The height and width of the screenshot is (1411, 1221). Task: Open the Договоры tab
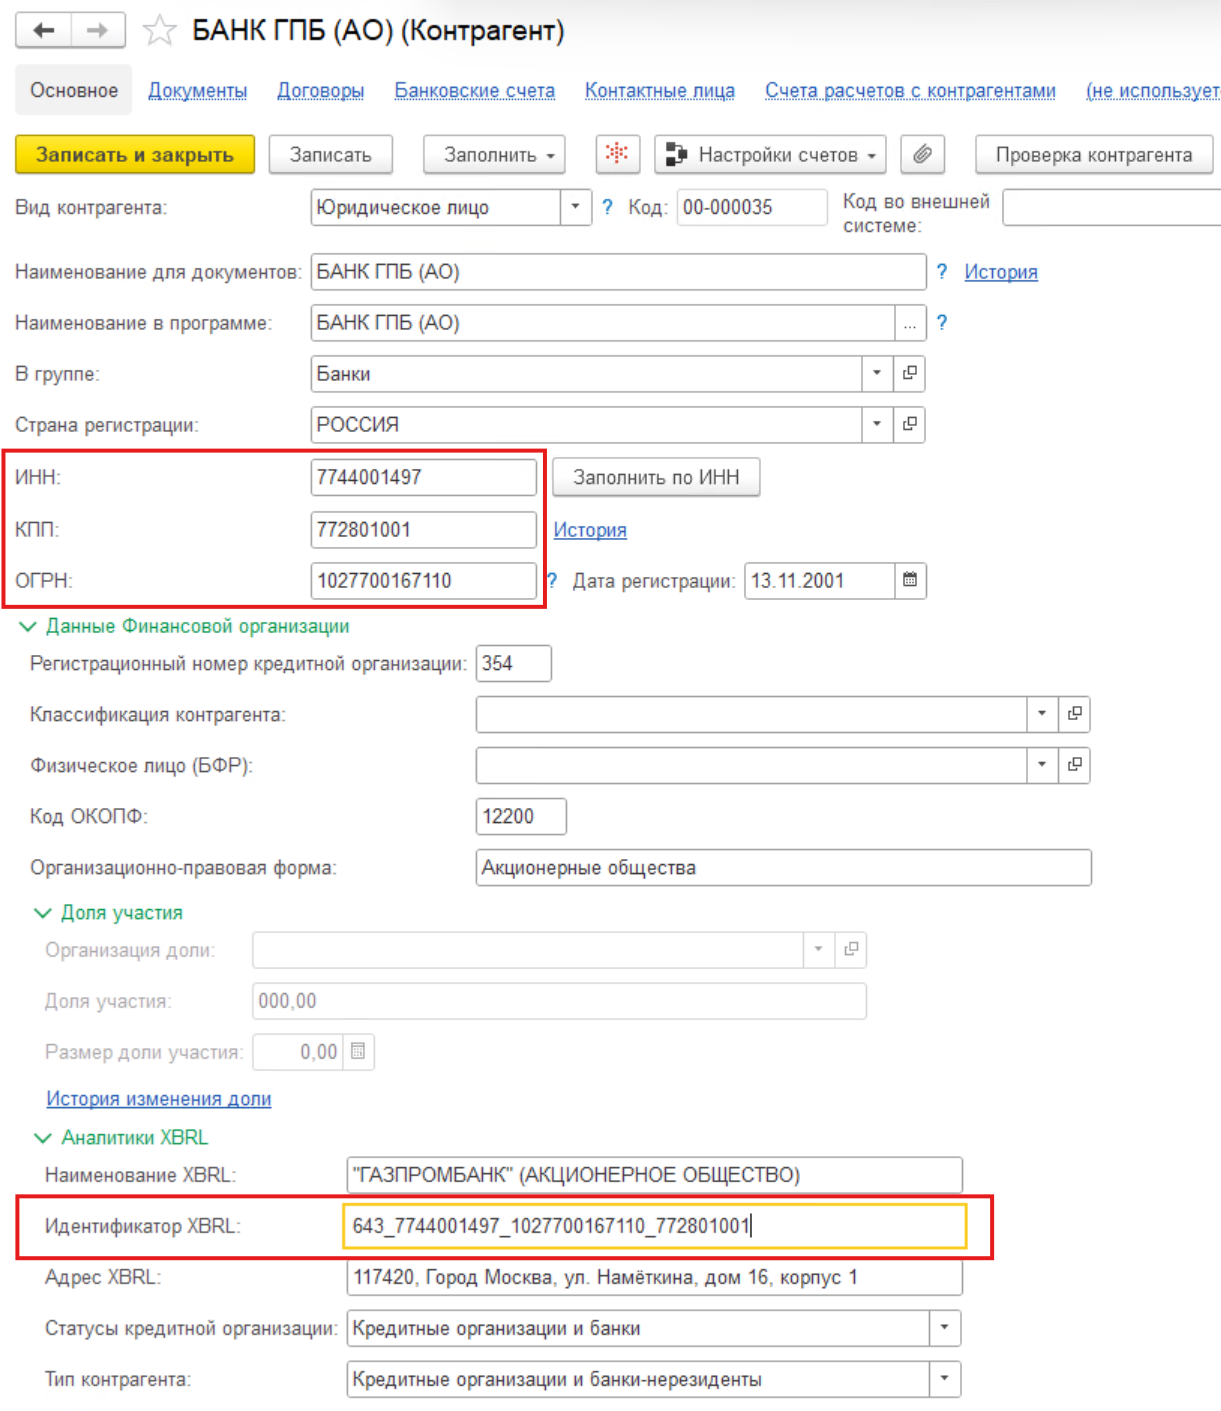[320, 91]
